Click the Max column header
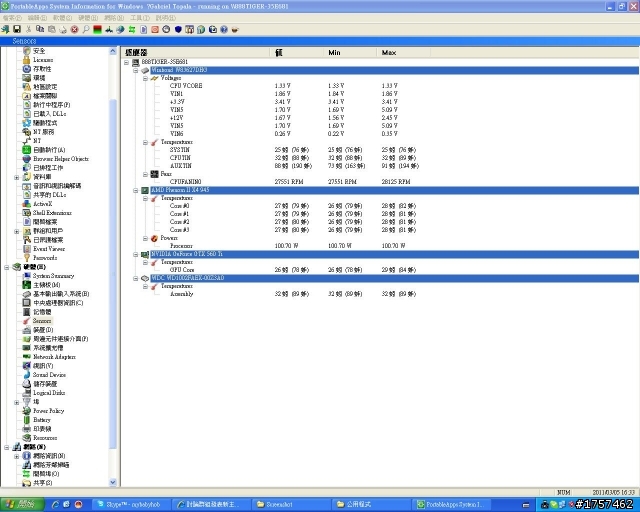This screenshot has height=512, width=640. (403, 53)
